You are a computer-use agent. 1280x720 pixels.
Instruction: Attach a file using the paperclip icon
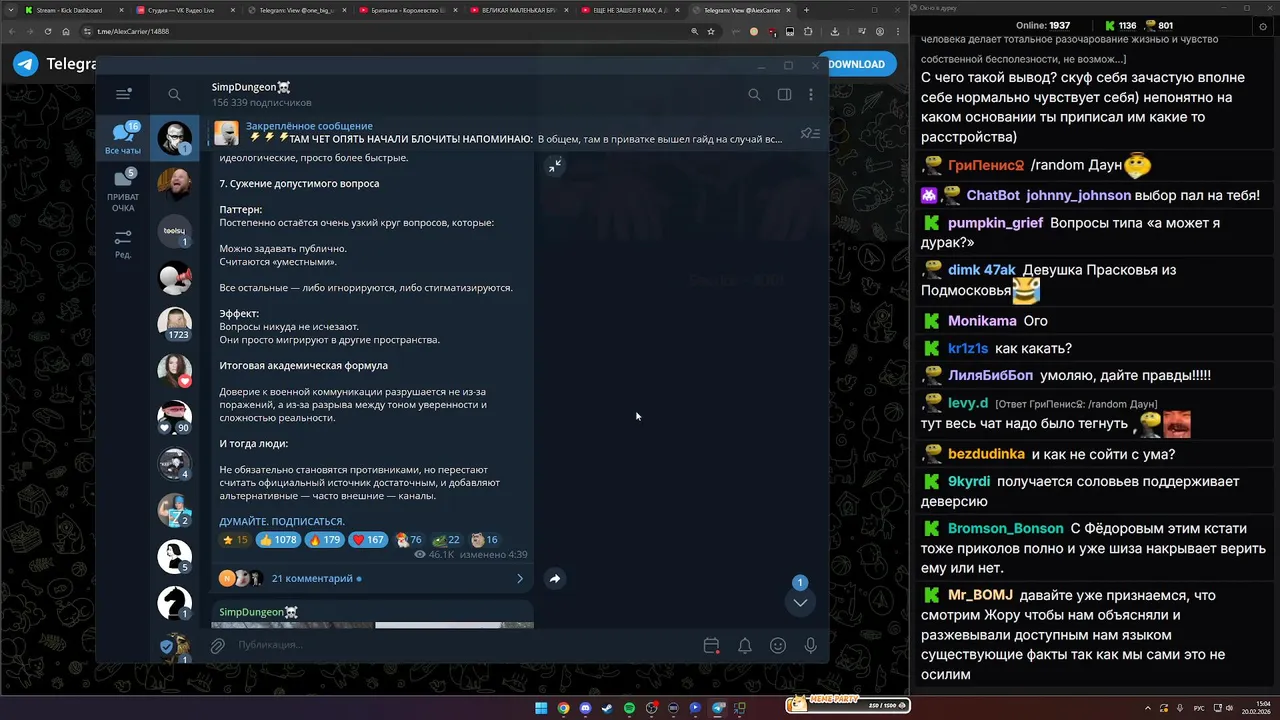tap(218, 645)
